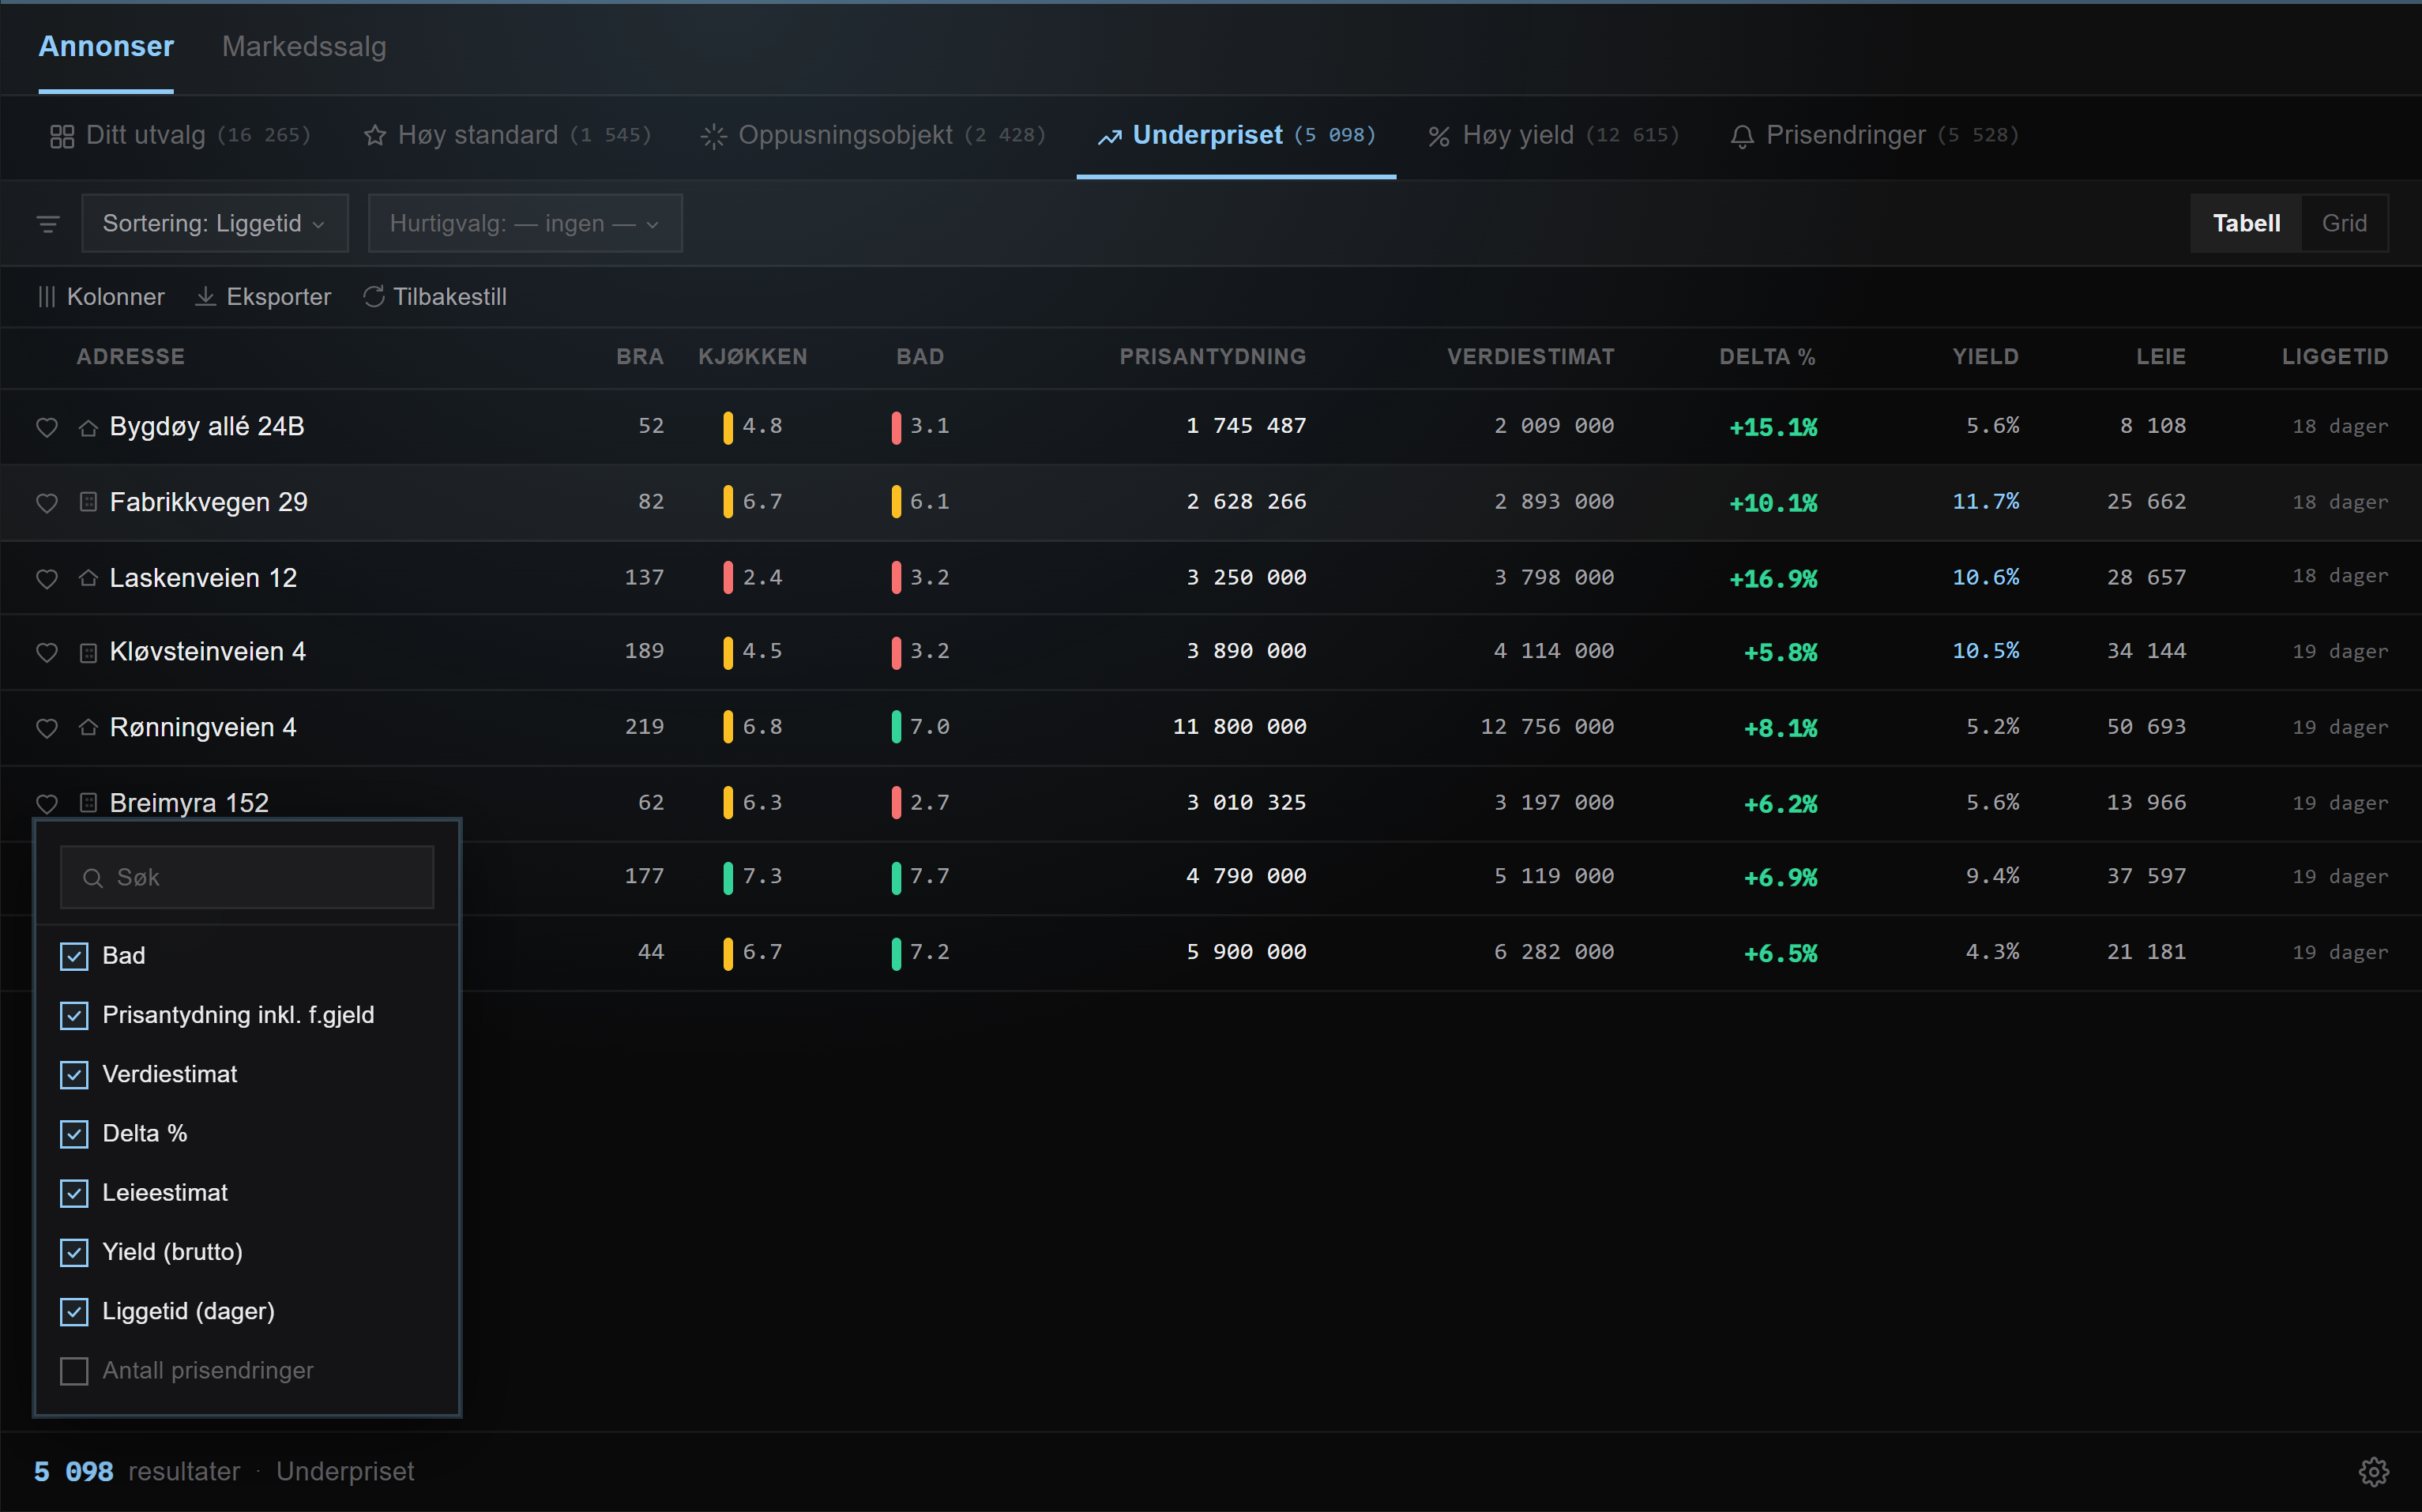
Task: Open Prisendringer filter tab
Action: point(1874,135)
